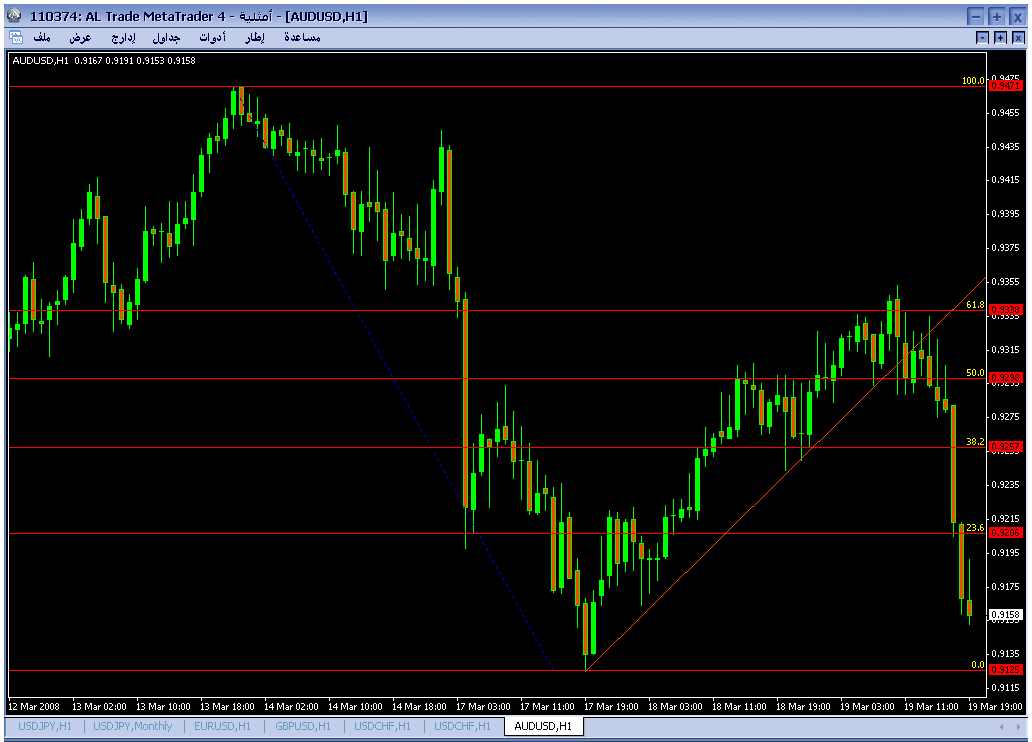Click the 0.9375 price scale label
The height and width of the screenshot is (742, 1032).
click(1006, 248)
